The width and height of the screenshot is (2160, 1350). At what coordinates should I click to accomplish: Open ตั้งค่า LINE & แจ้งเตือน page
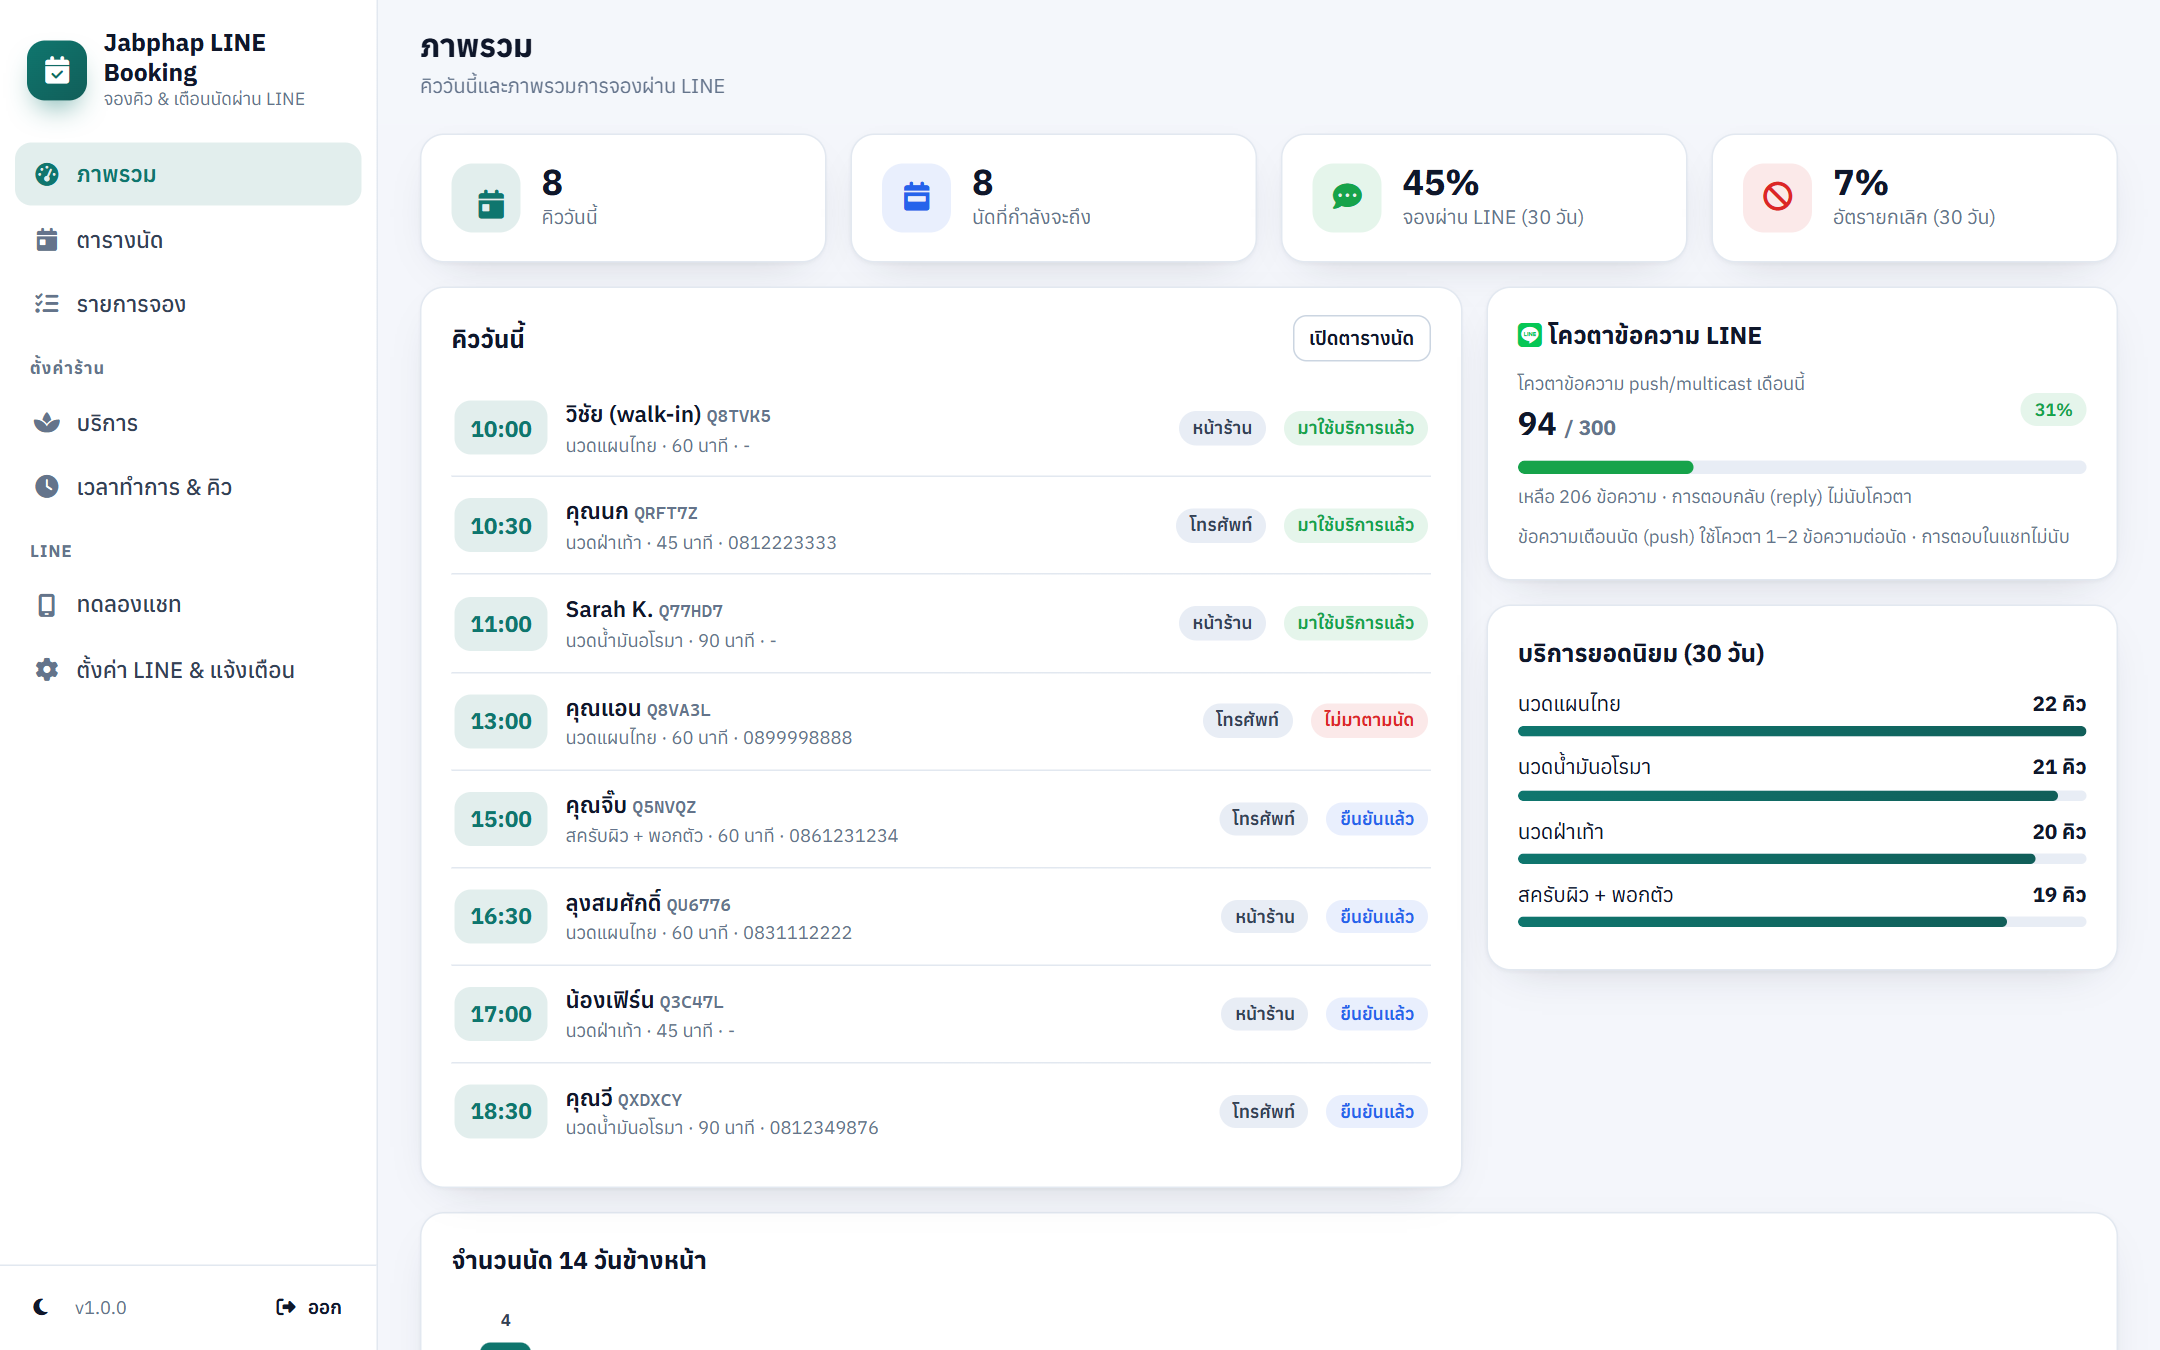pyautogui.click(x=188, y=670)
